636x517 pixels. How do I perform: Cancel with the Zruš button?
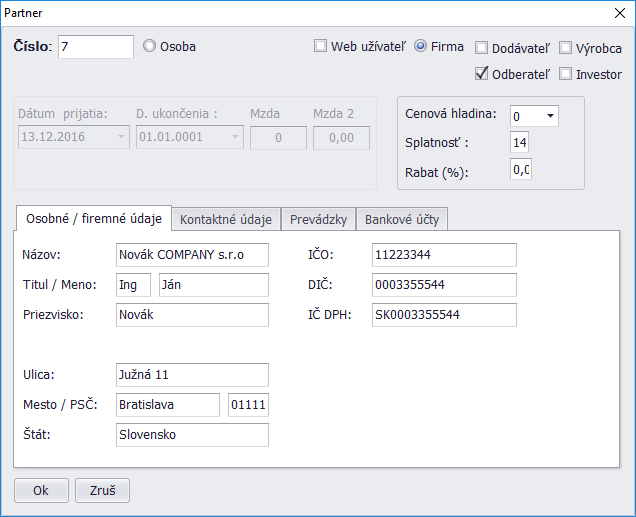pos(102,491)
